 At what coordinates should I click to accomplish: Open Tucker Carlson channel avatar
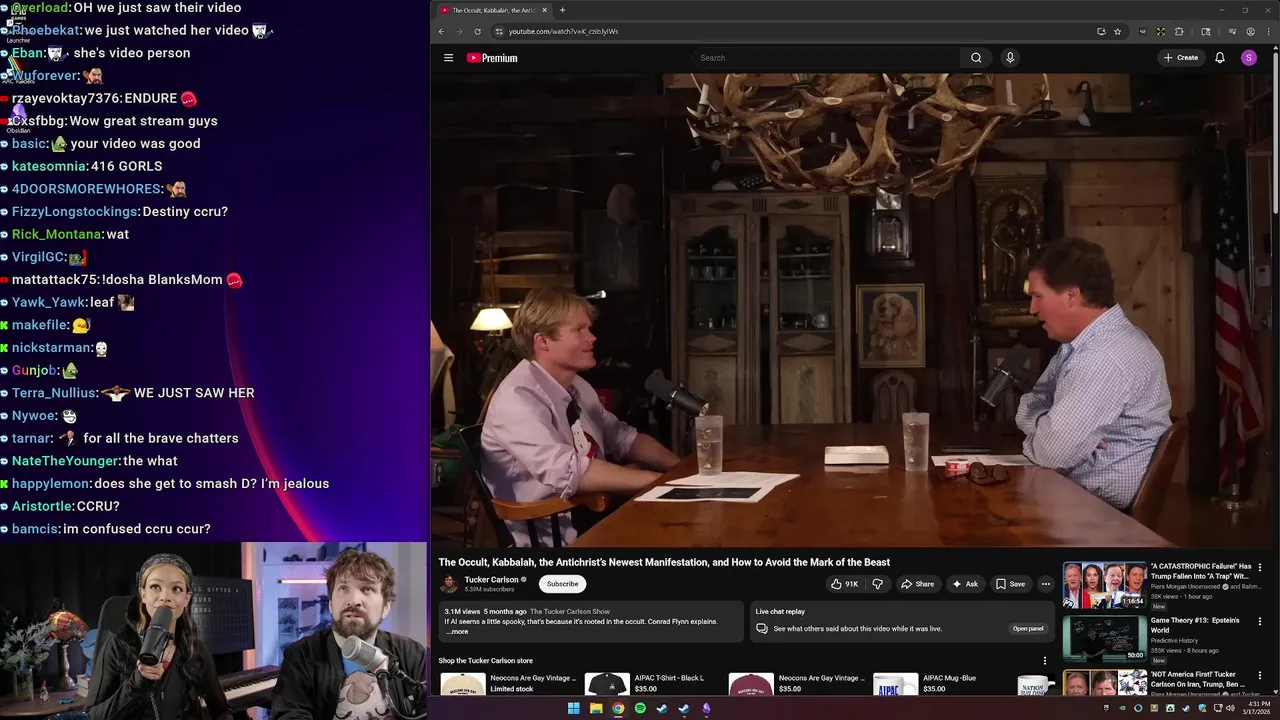[449, 584]
